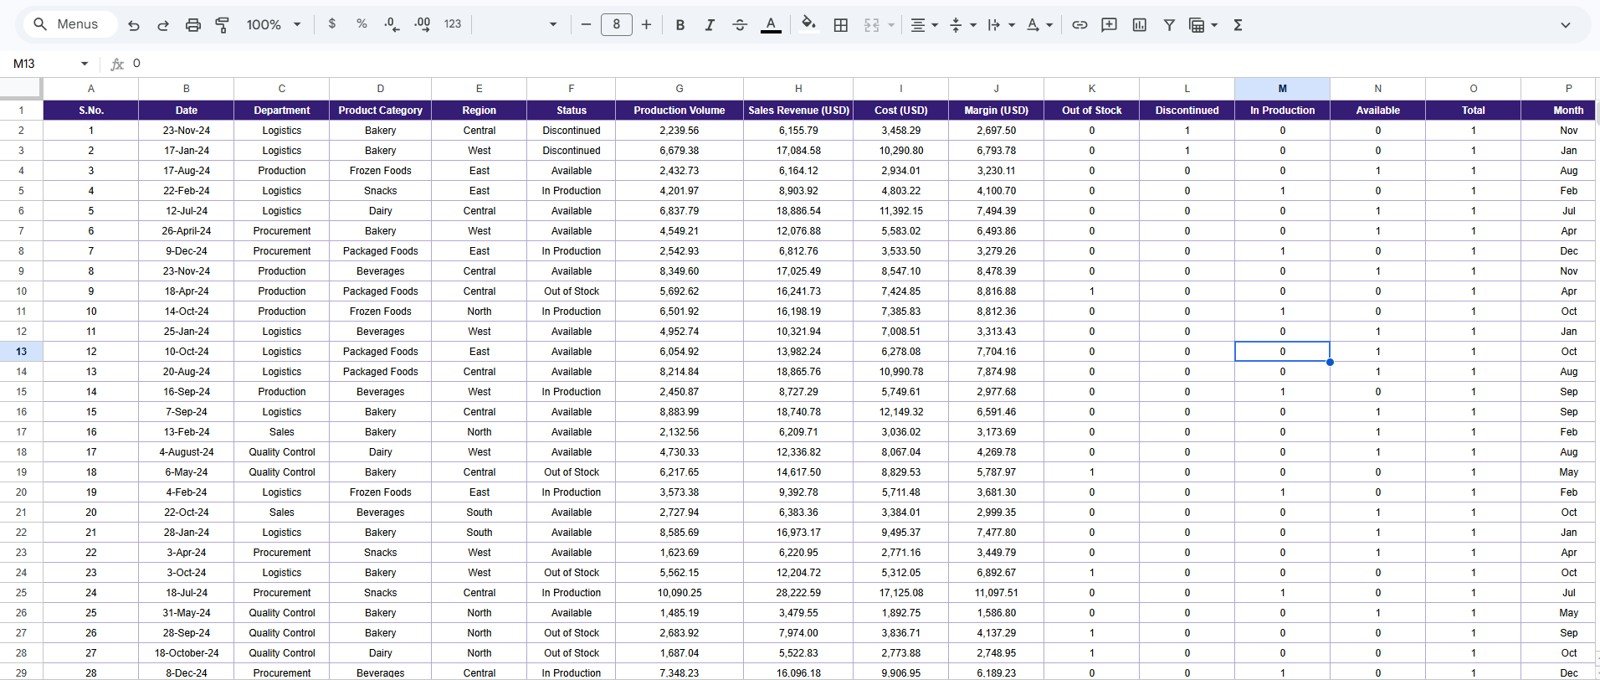Decrease font size with minus button
Viewport: 1600px width, 680px height.
click(586, 25)
